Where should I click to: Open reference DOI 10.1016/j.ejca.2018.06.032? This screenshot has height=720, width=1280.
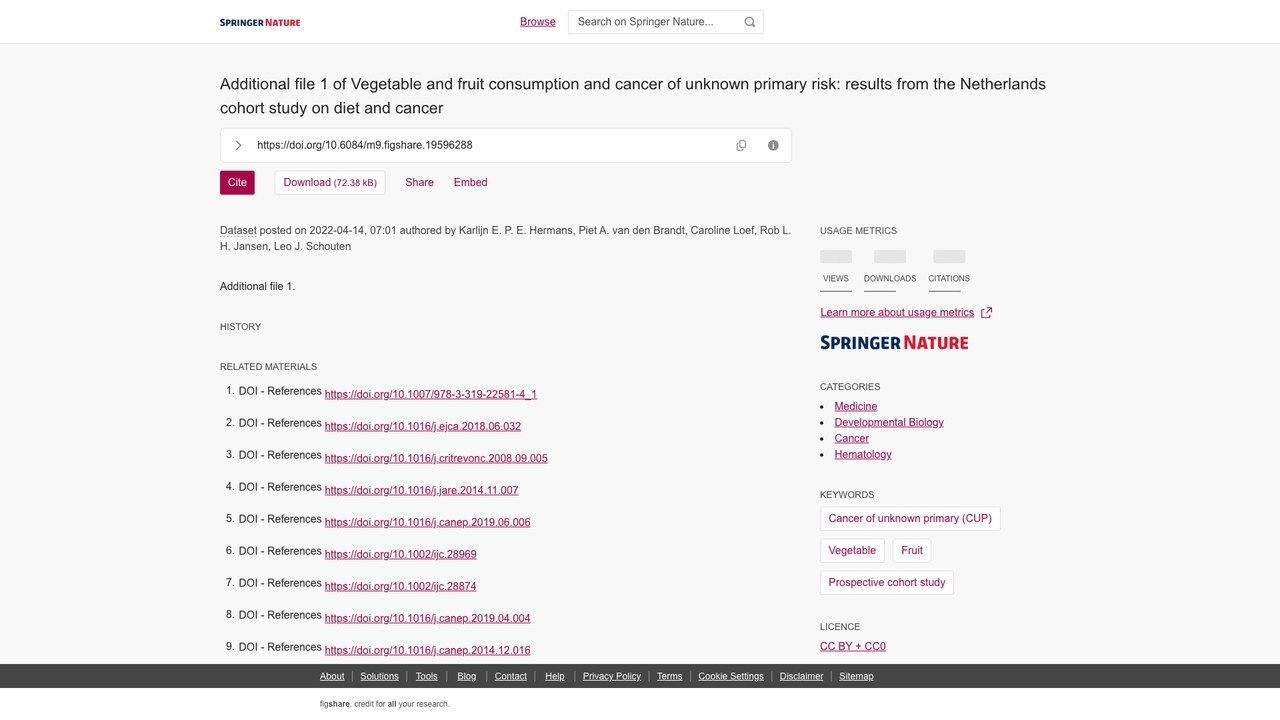(423, 426)
